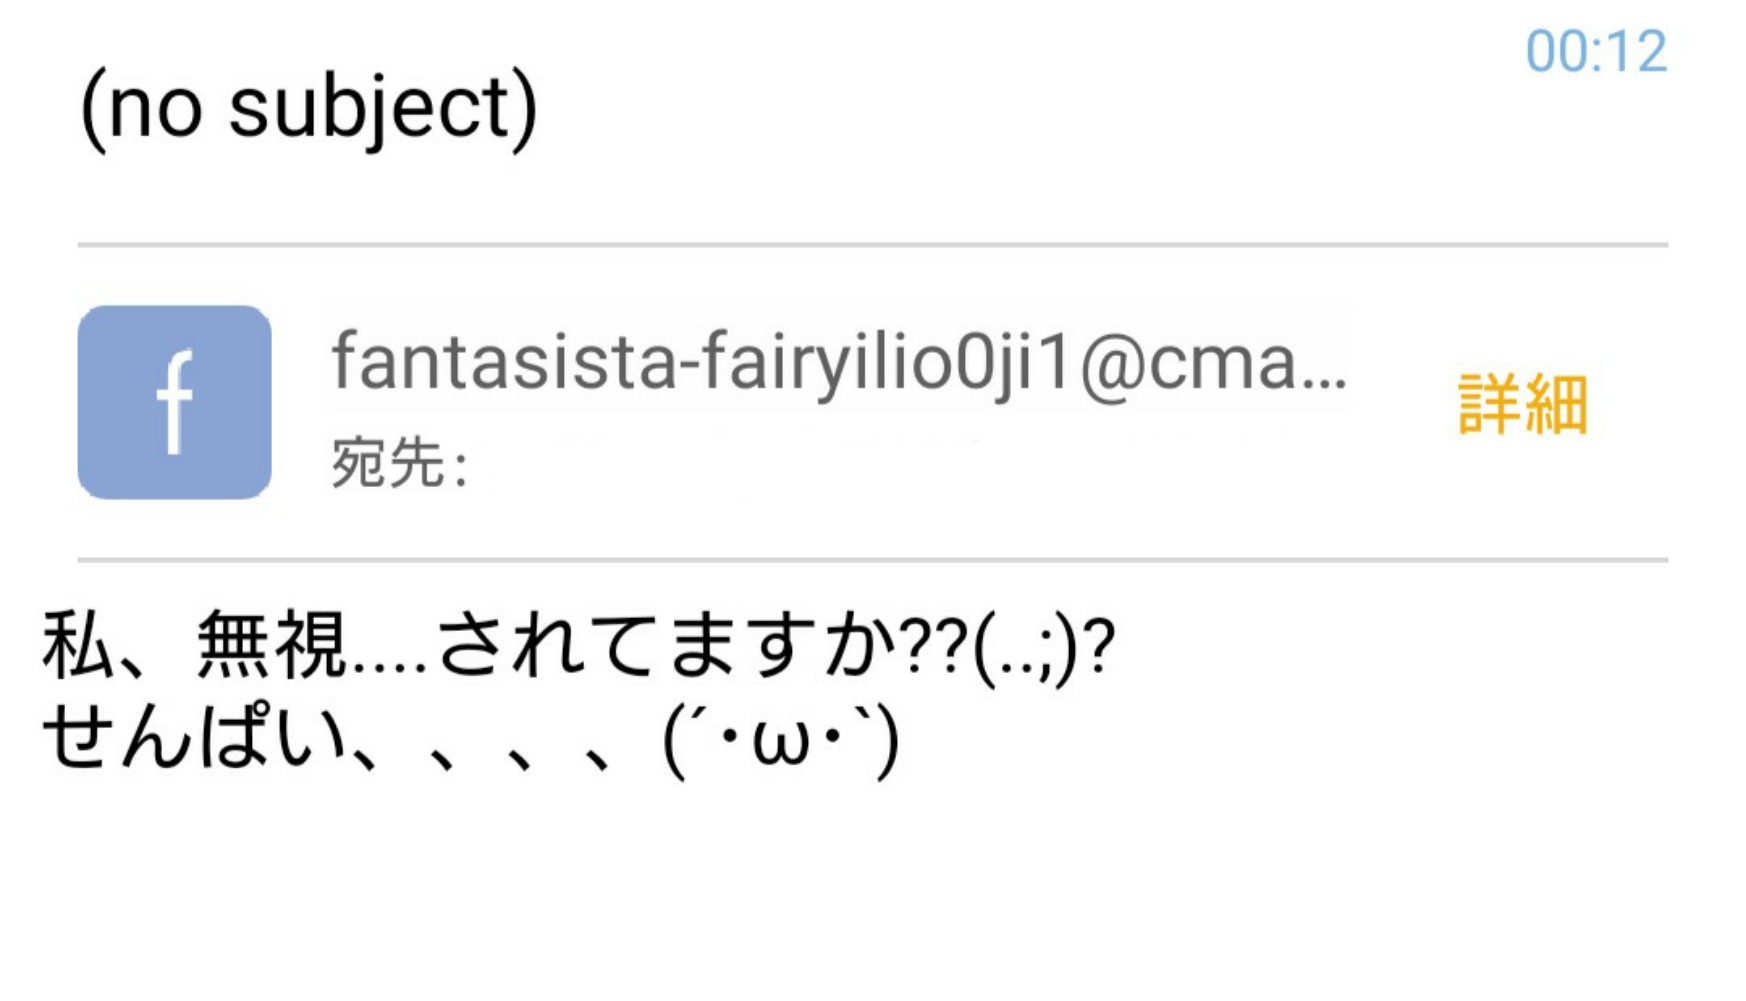
Task: Select the (no subject) email title
Action: pyautogui.click(x=309, y=108)
